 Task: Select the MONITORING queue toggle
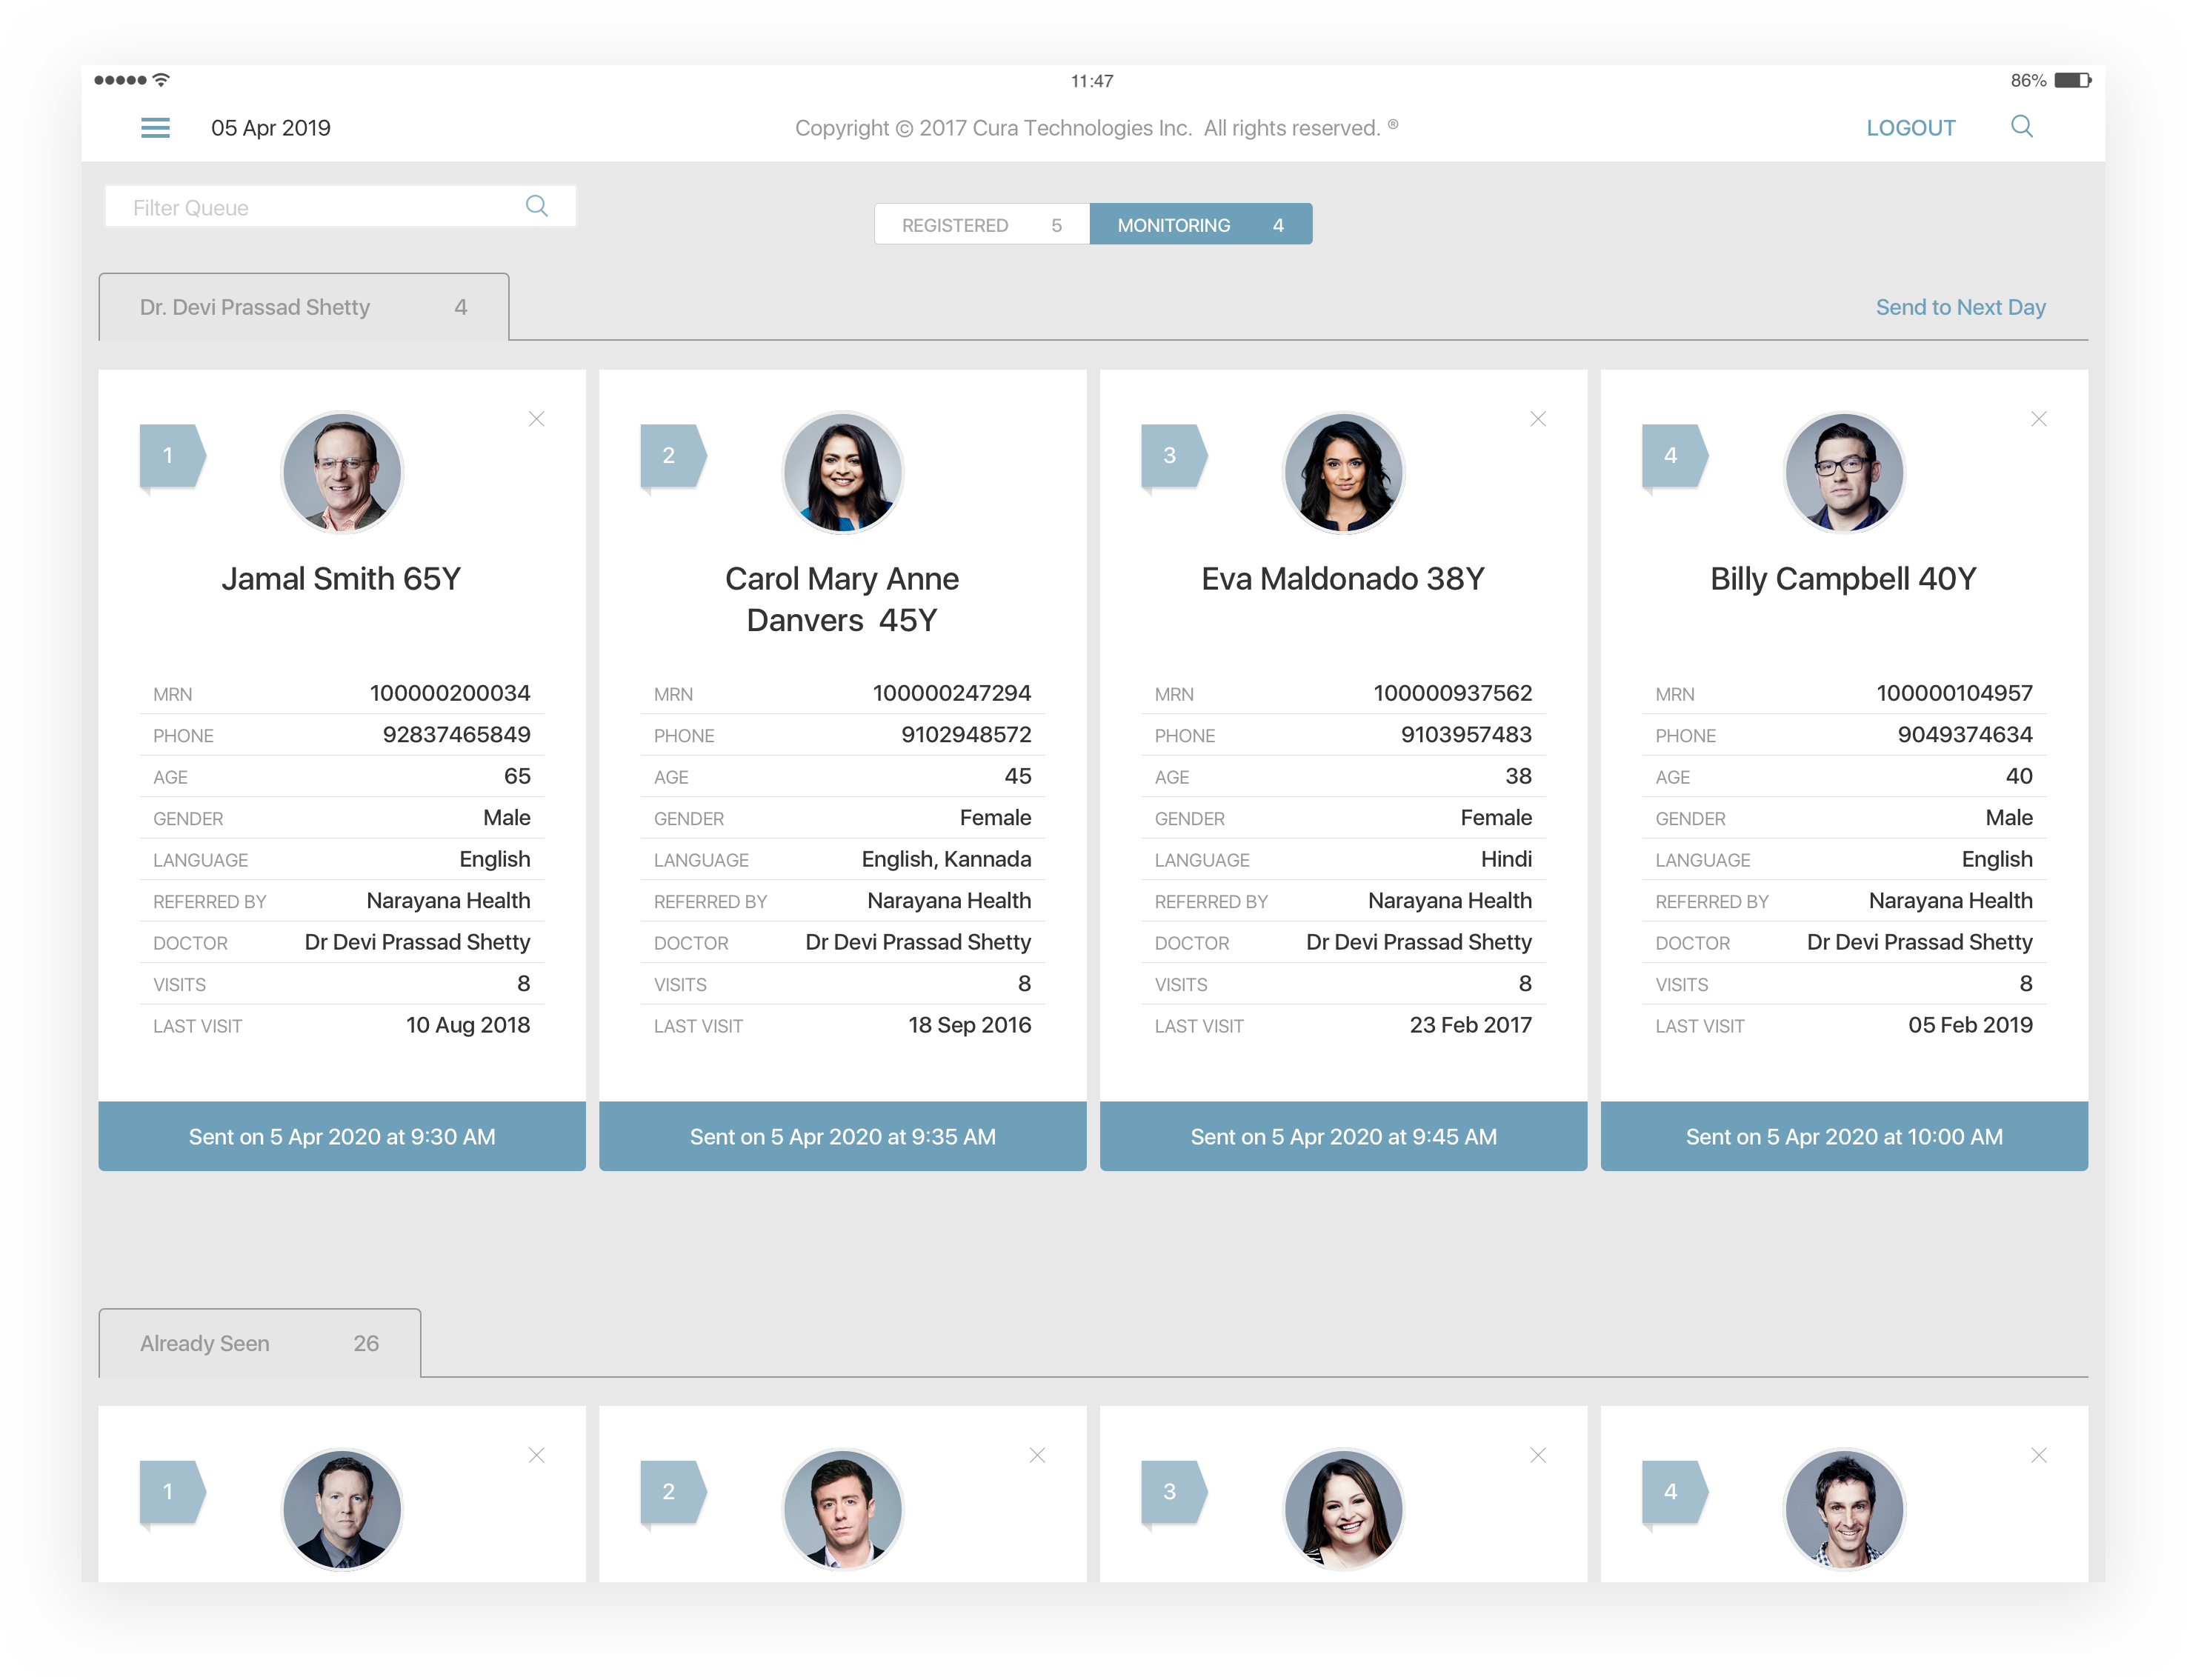tap(1200, 225)
